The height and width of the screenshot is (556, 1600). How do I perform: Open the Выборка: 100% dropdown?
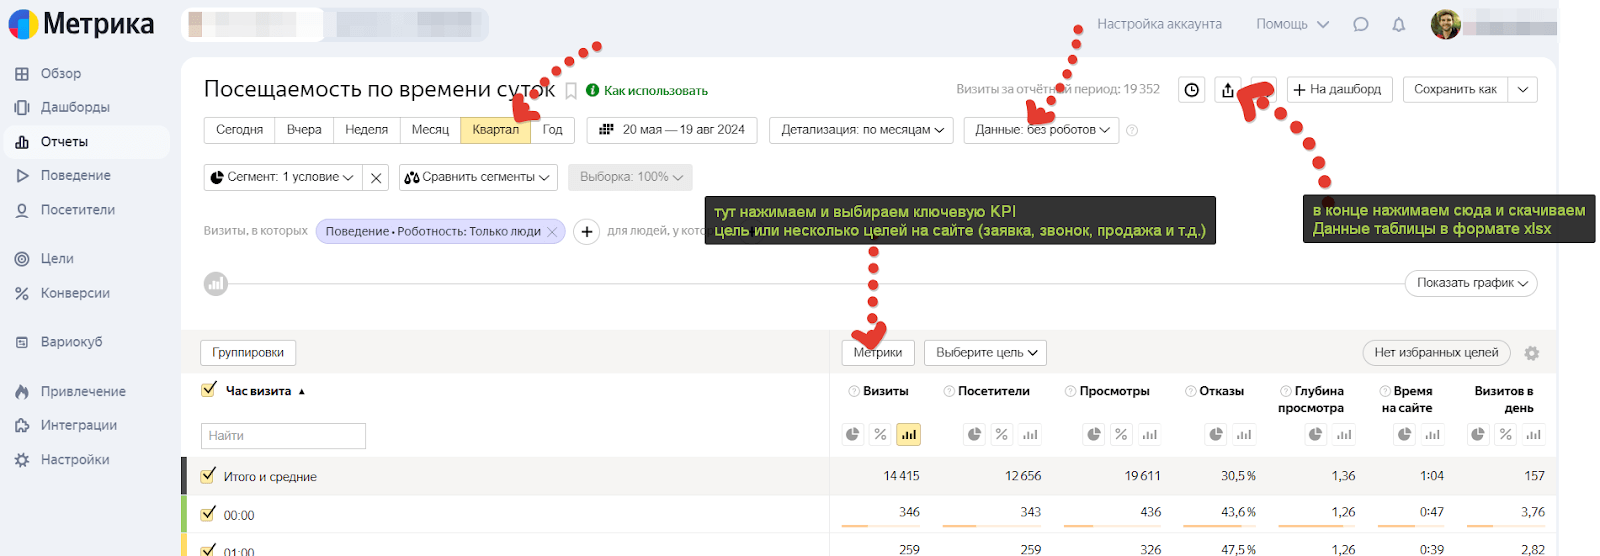[x=630, y=177]
